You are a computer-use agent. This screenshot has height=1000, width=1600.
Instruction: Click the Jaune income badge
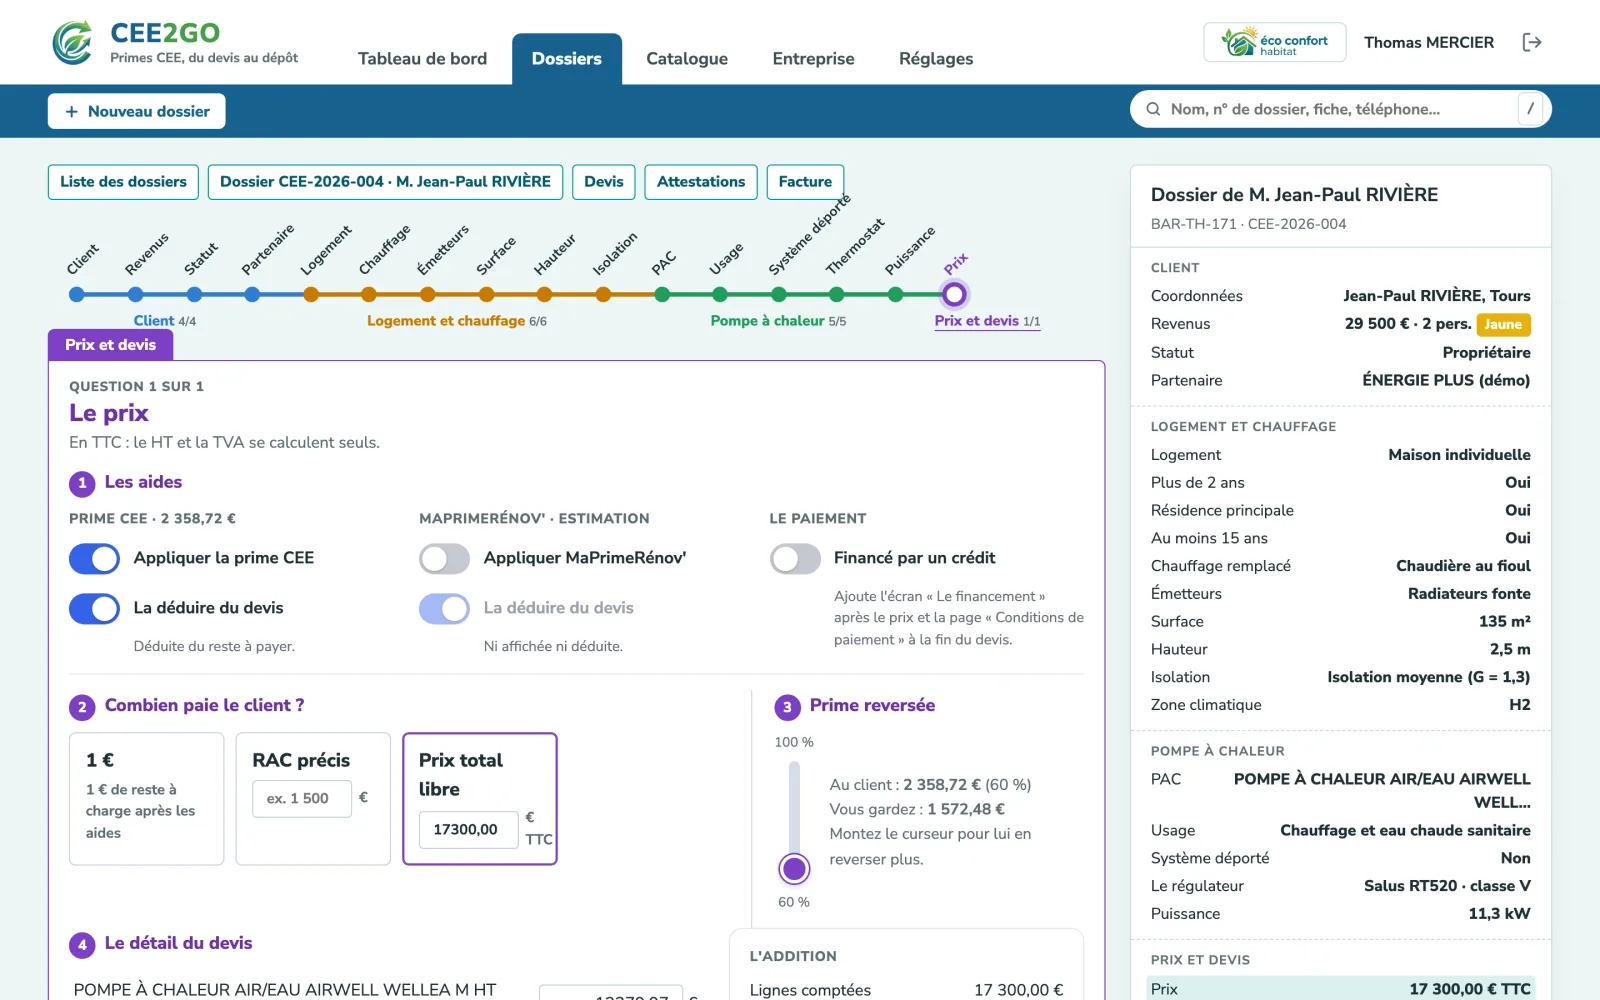point(1503,324)
